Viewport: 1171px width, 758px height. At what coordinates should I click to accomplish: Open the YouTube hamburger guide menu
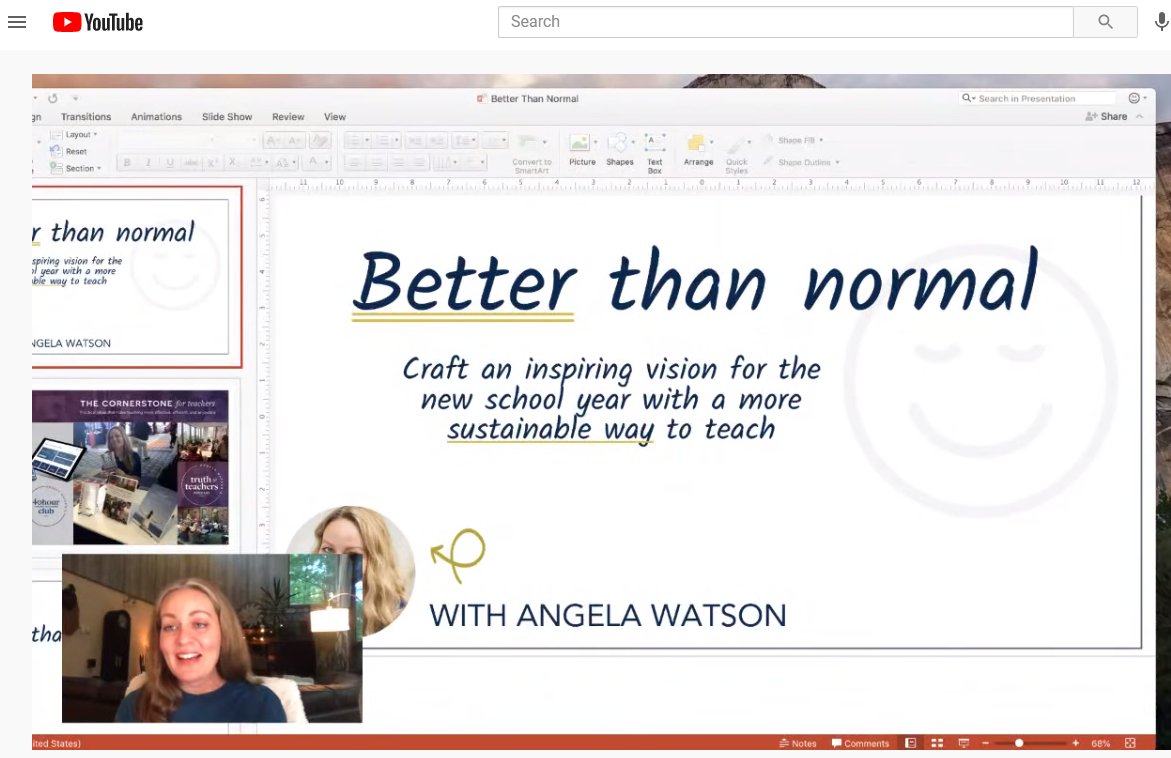tap(17, 22)
